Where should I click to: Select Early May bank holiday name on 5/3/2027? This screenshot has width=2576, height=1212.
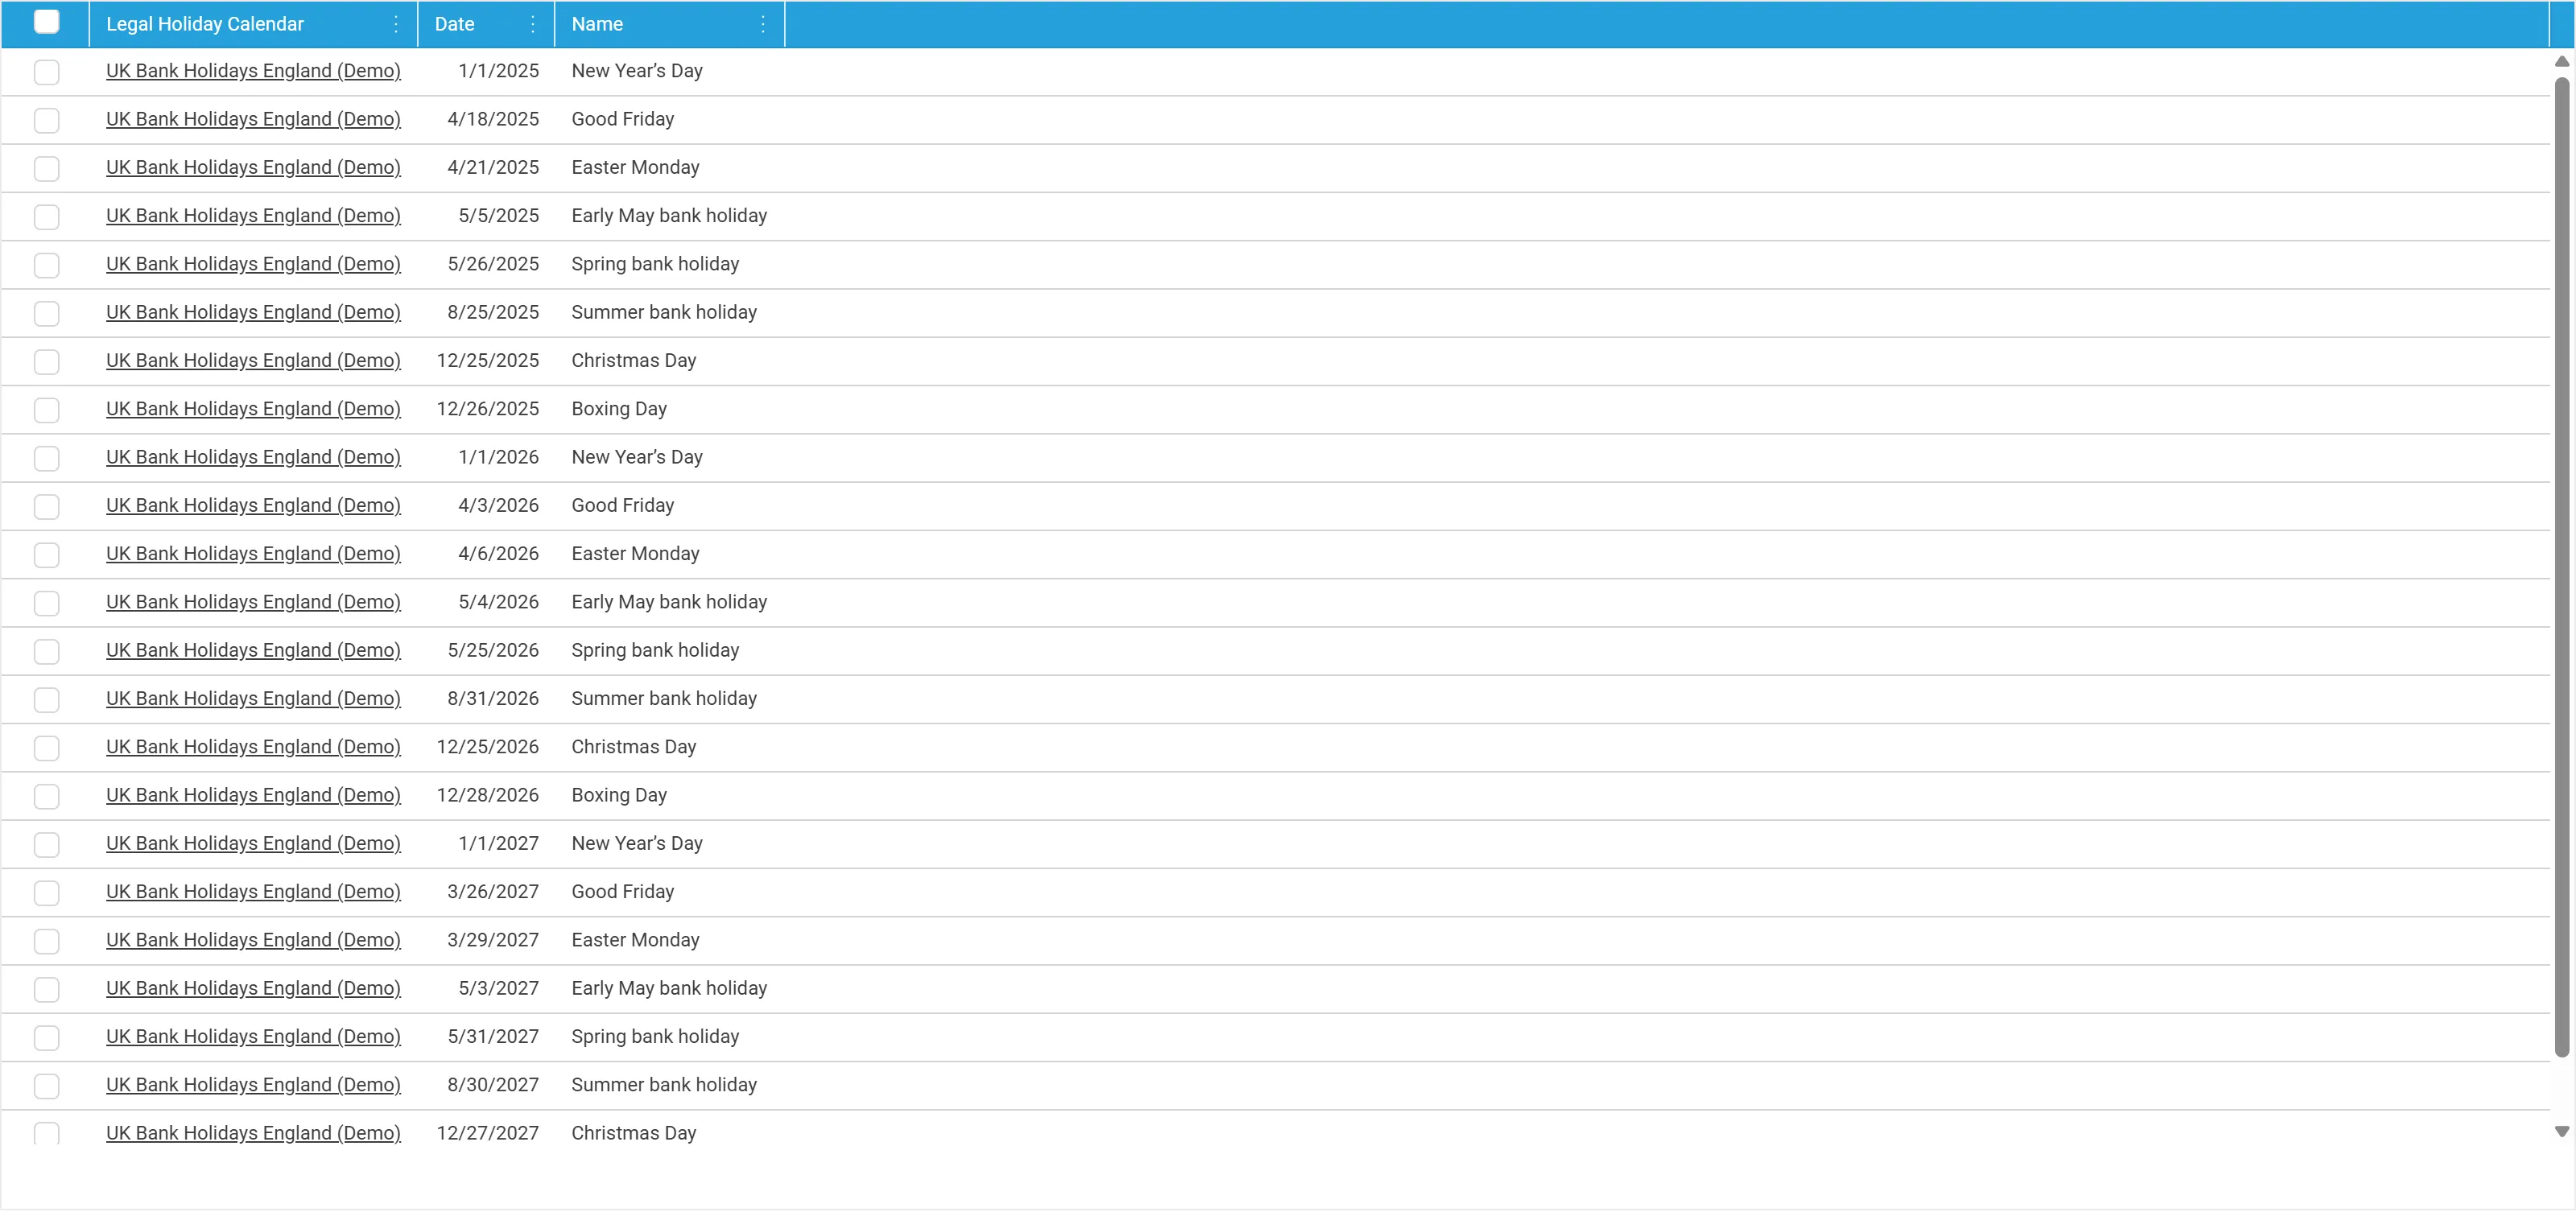coord(669,988)
